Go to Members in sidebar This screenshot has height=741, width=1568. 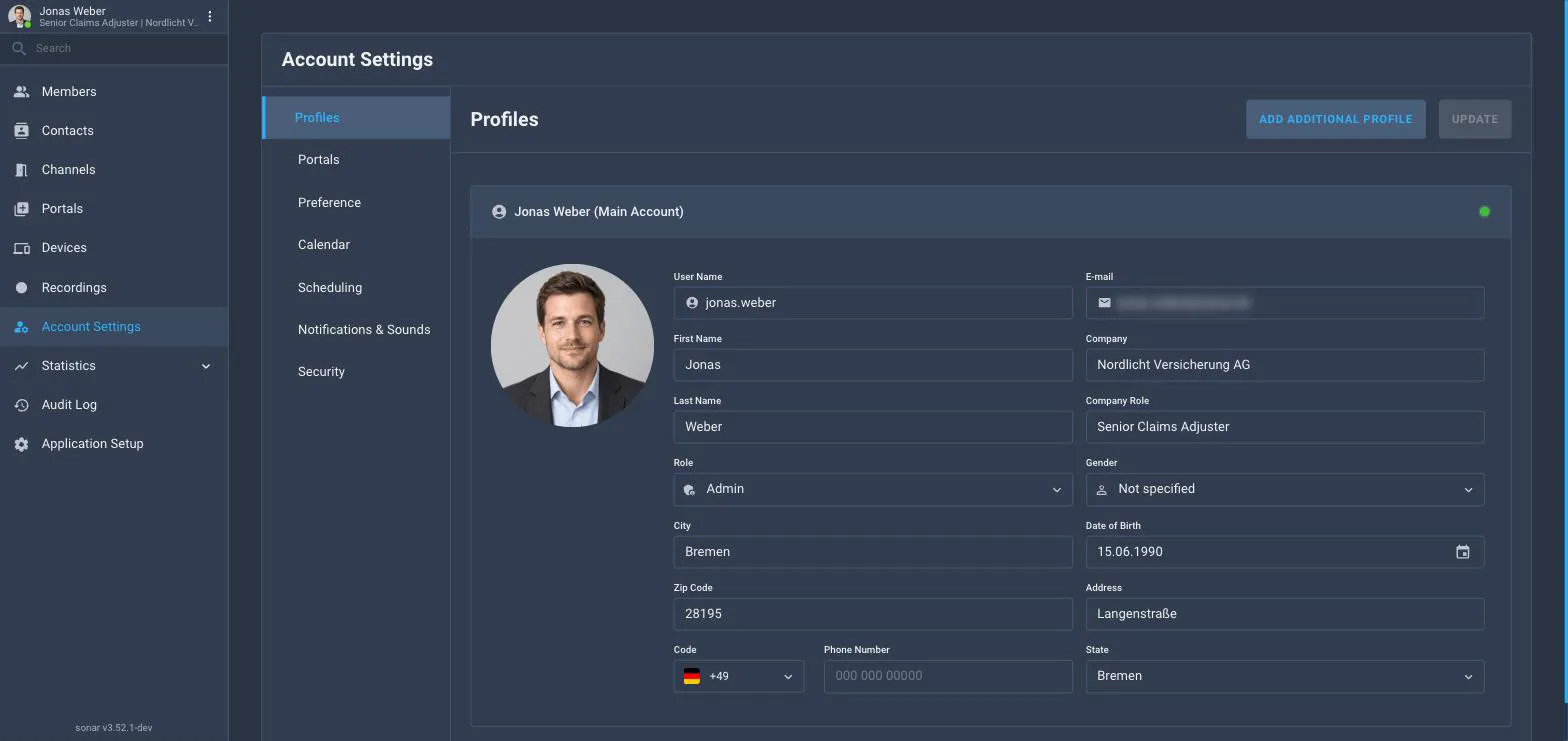(x=114, y=91)
